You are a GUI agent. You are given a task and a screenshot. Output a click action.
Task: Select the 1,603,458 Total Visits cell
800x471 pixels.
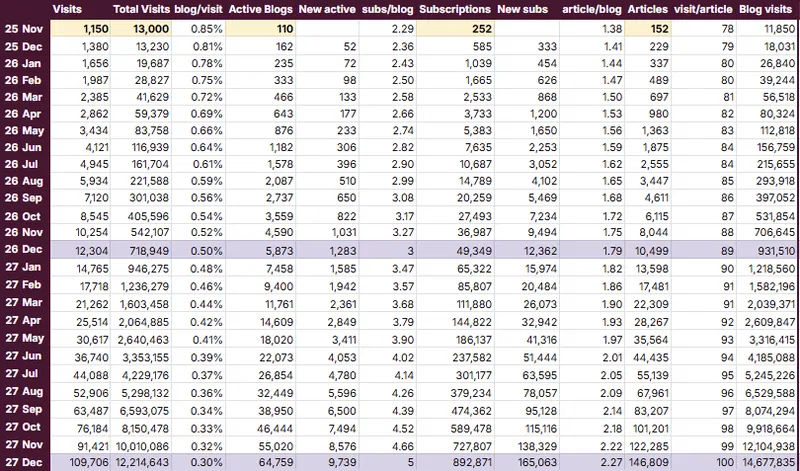pyautogui.click(x=141, y=305)
